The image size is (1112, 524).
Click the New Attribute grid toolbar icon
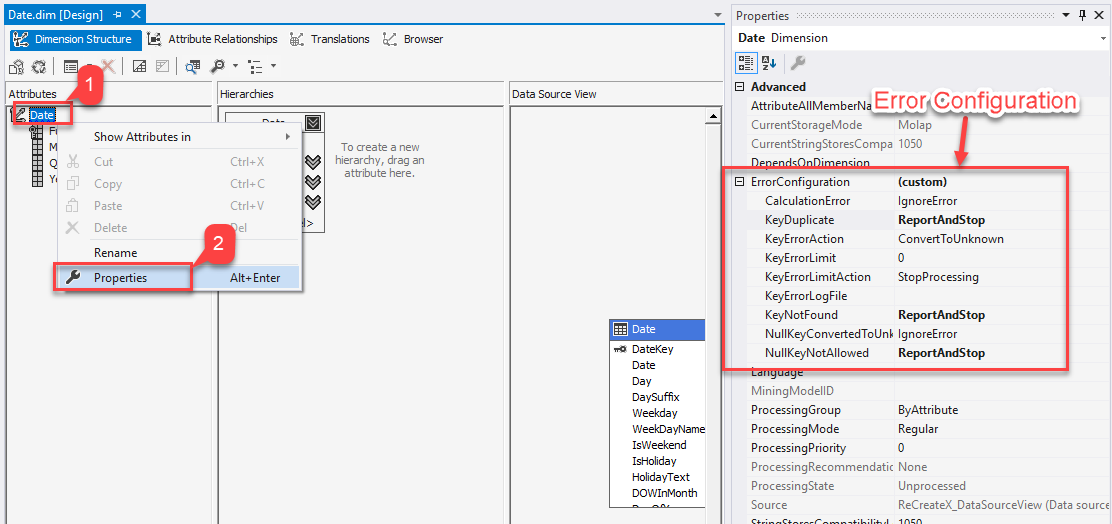click(x=140, y=66)
